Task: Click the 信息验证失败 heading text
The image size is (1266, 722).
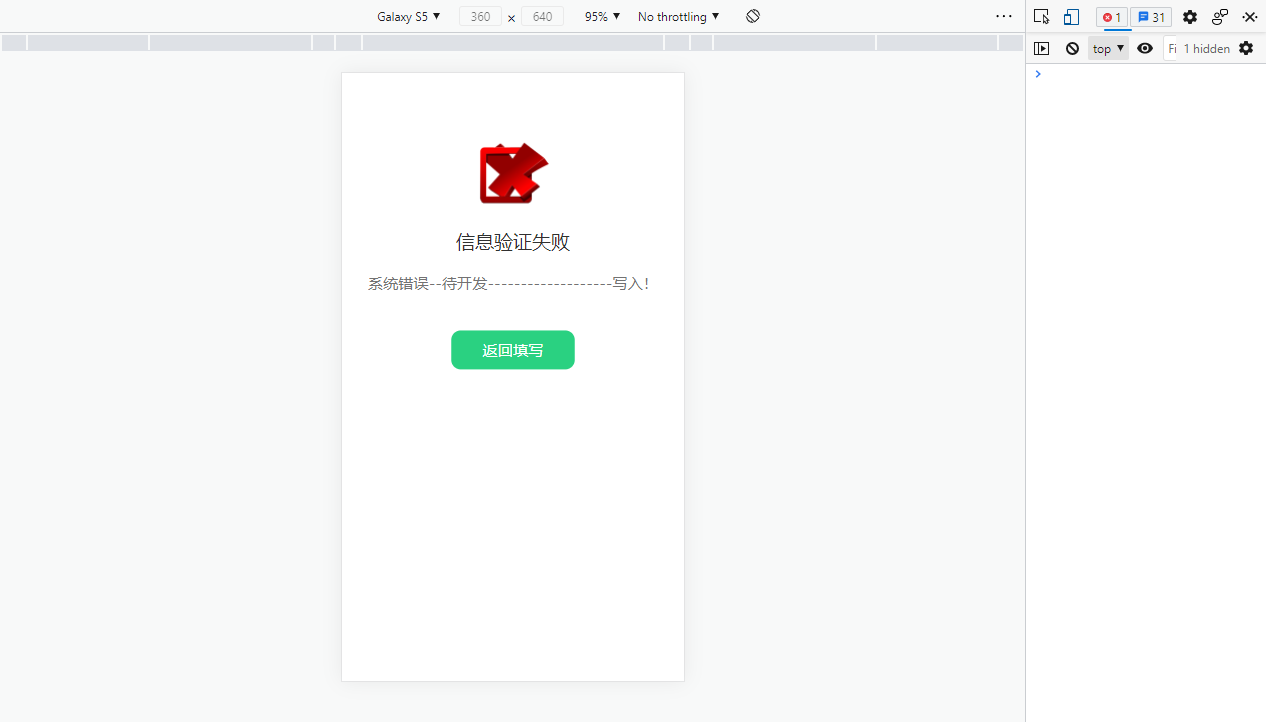Action: click(x=513, y=242)
